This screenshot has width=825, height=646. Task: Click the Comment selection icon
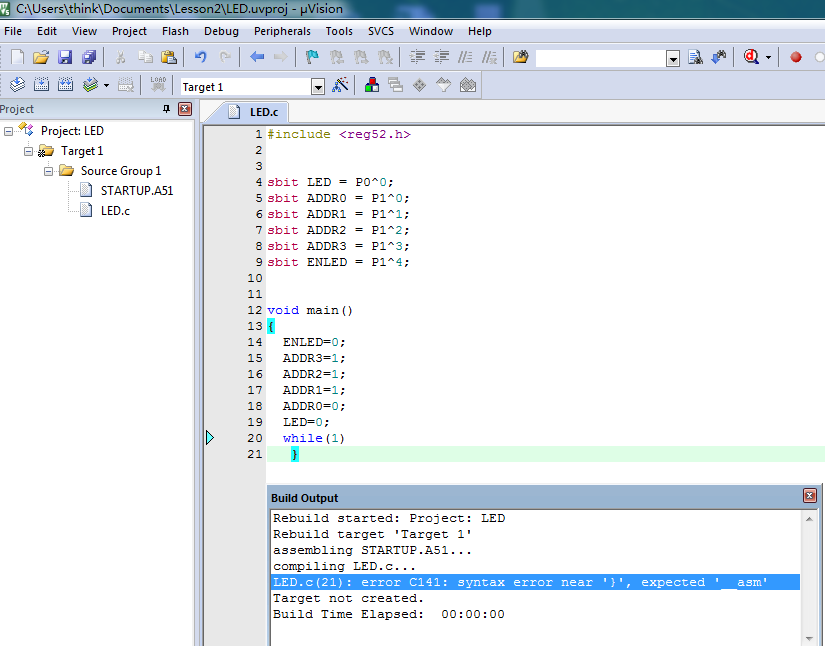[465, 57]
